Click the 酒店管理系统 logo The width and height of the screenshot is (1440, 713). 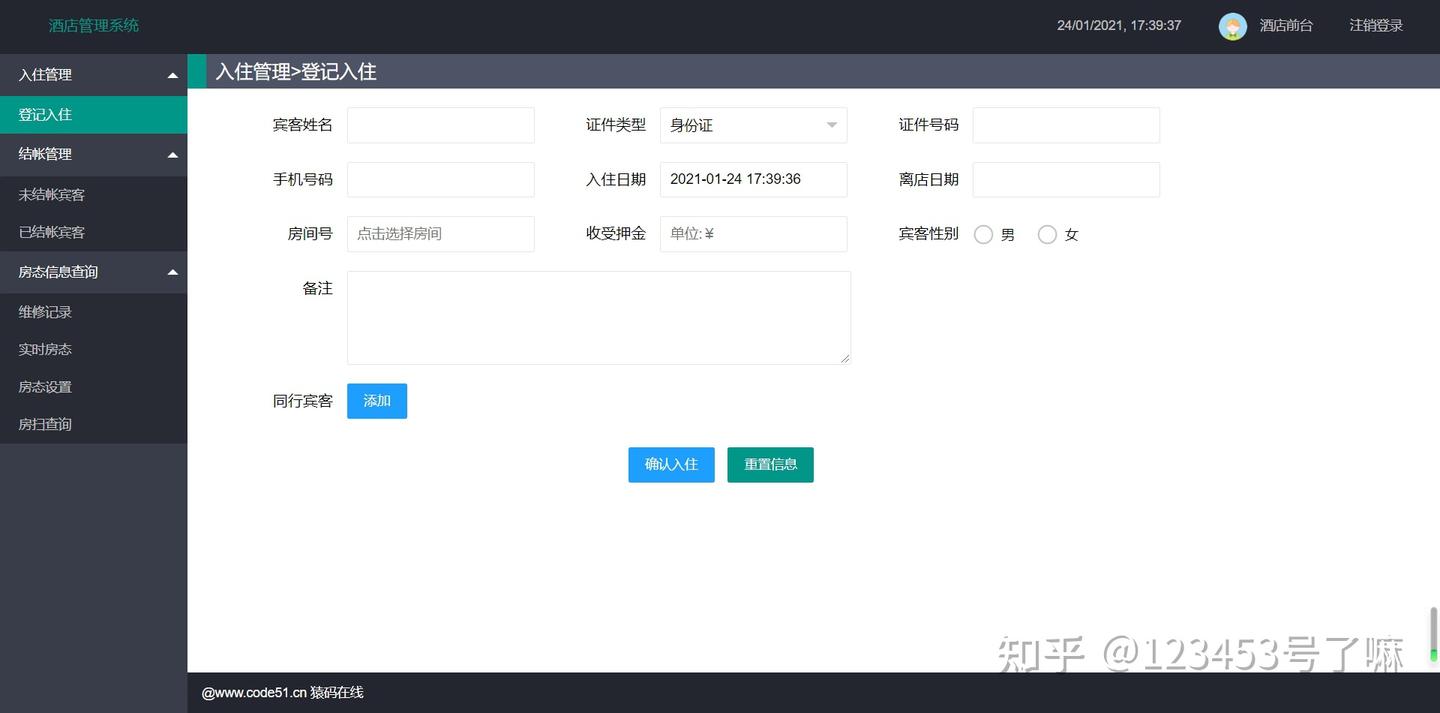point(93,25)
